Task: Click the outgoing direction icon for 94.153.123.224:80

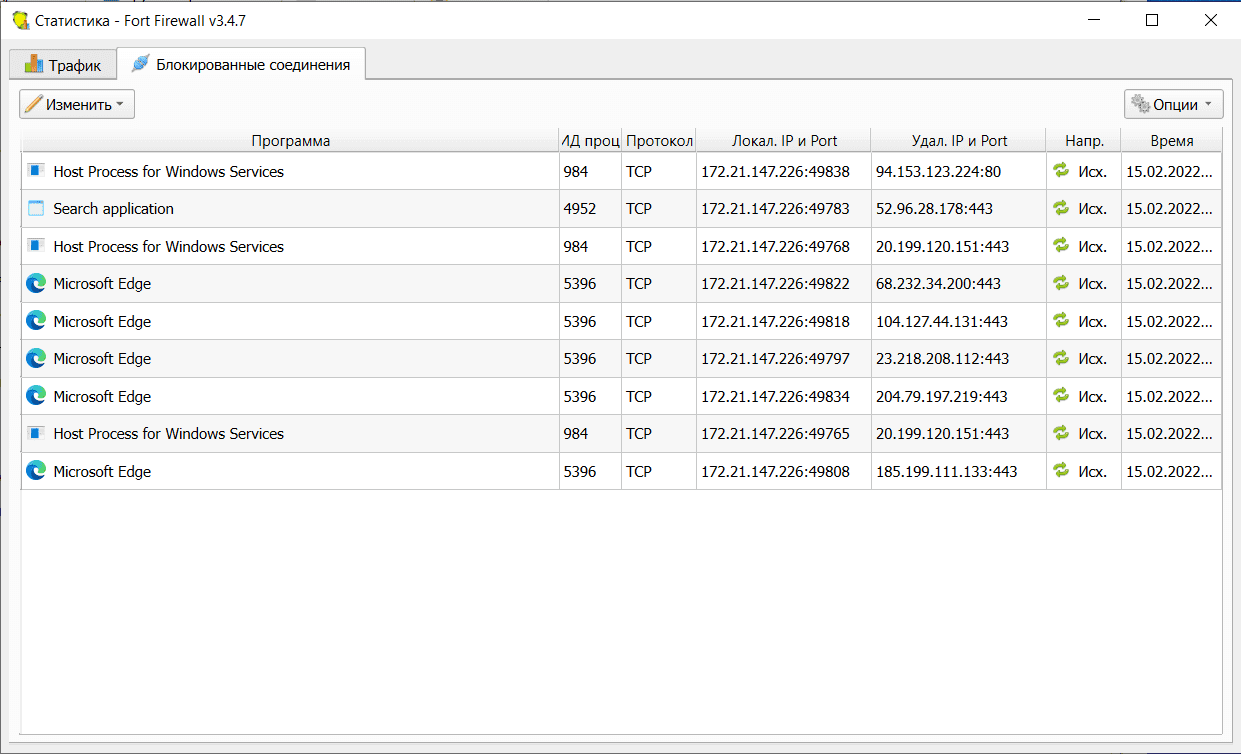Action: click(x=1061, y=171)
